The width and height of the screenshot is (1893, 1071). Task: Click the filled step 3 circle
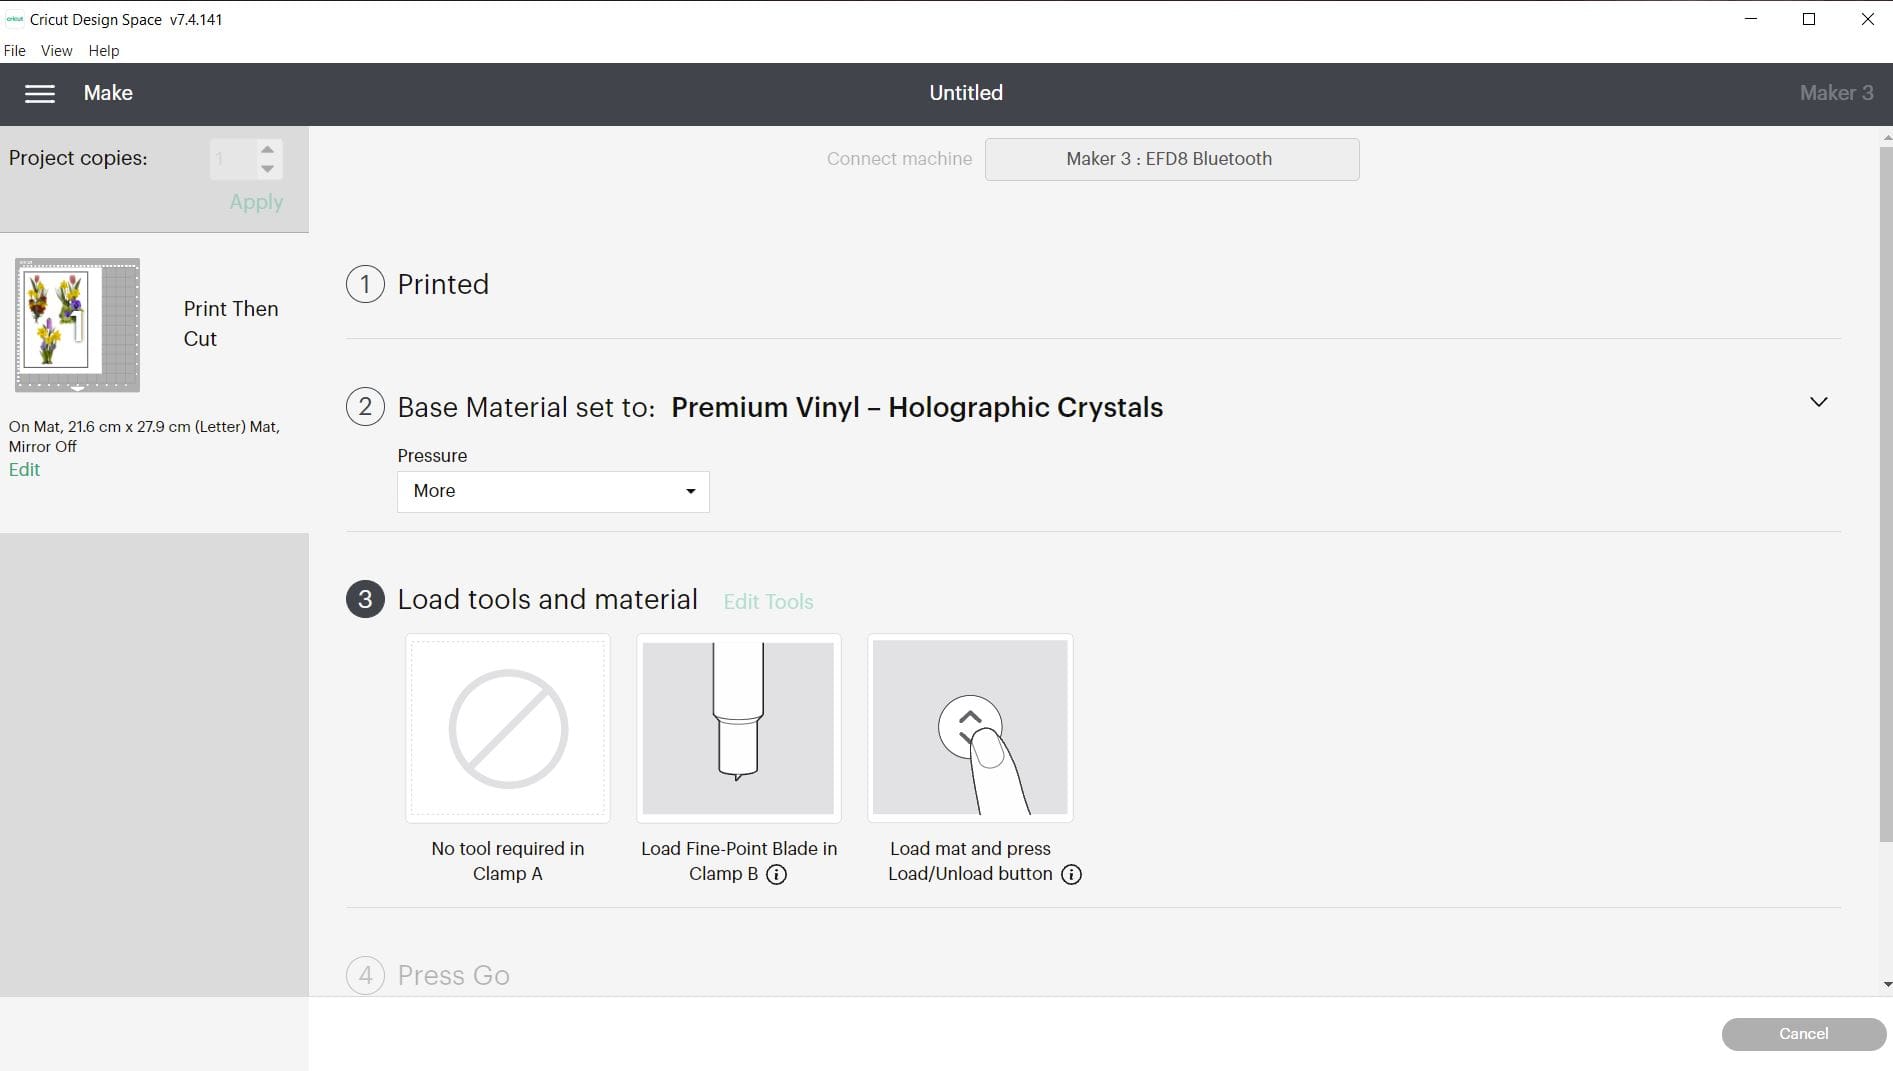pos(365,599)
